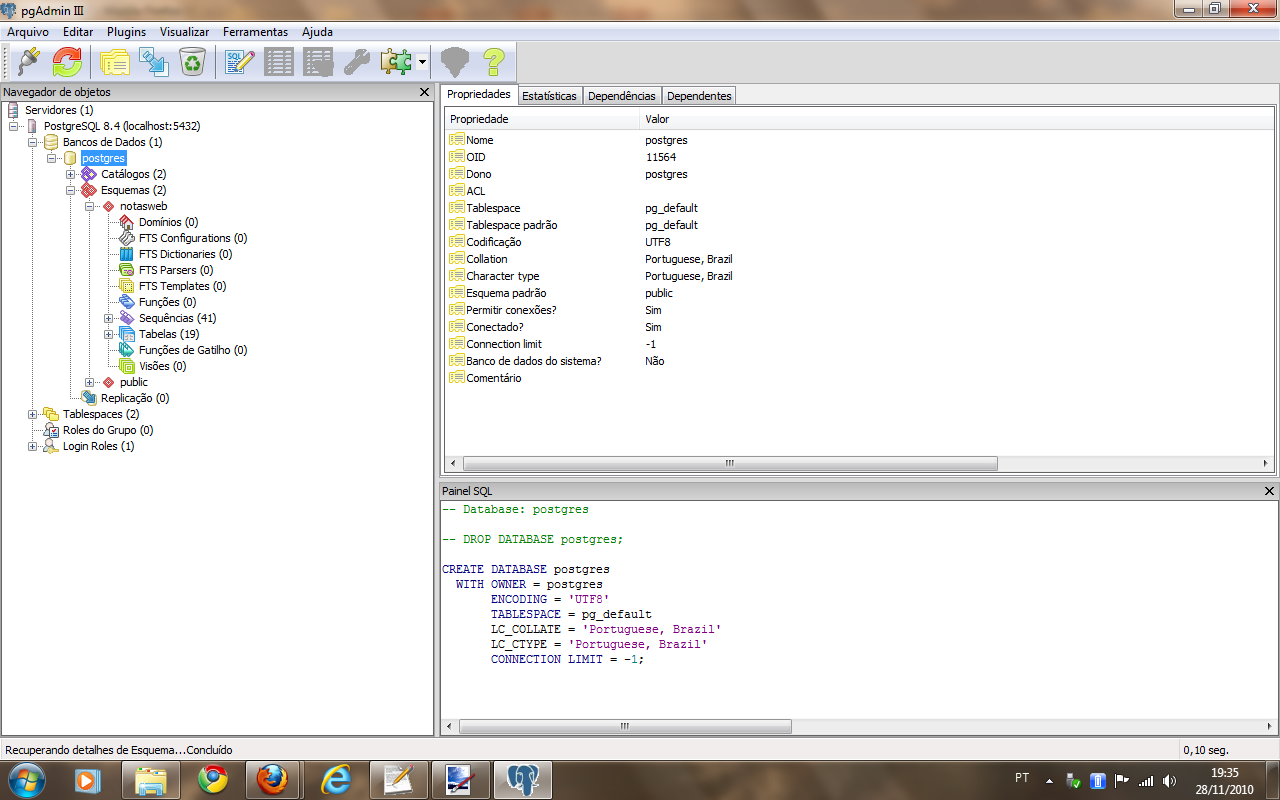Expand the Catálogos (2) node
1280x800 pixels.
coord(71,174)
